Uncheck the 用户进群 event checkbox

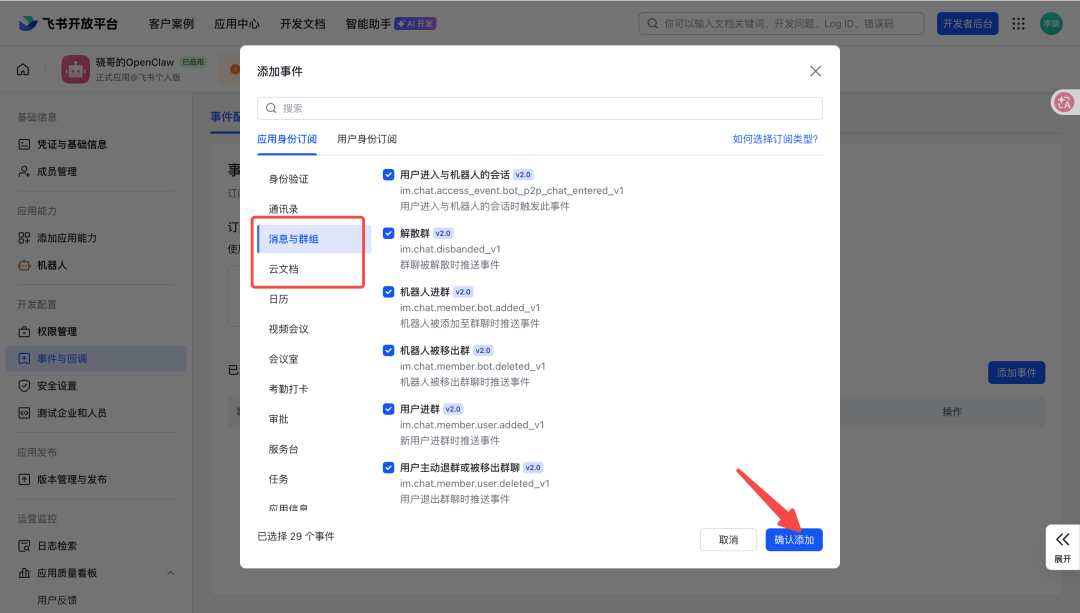389,408
